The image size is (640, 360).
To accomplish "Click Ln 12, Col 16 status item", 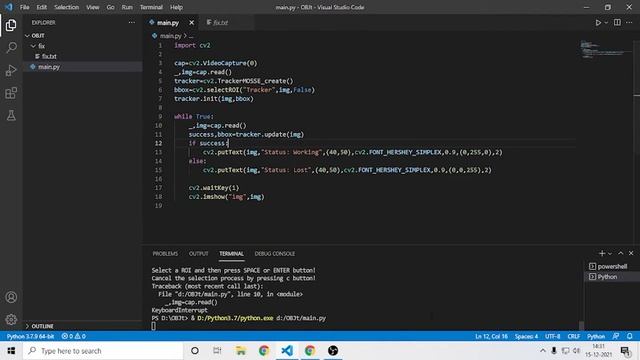I will pos(491,336).
